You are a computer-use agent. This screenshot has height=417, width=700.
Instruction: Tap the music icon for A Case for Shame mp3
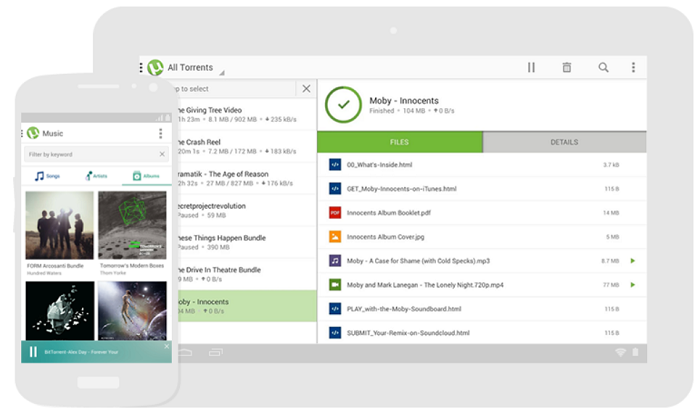(x=335, y=261)
